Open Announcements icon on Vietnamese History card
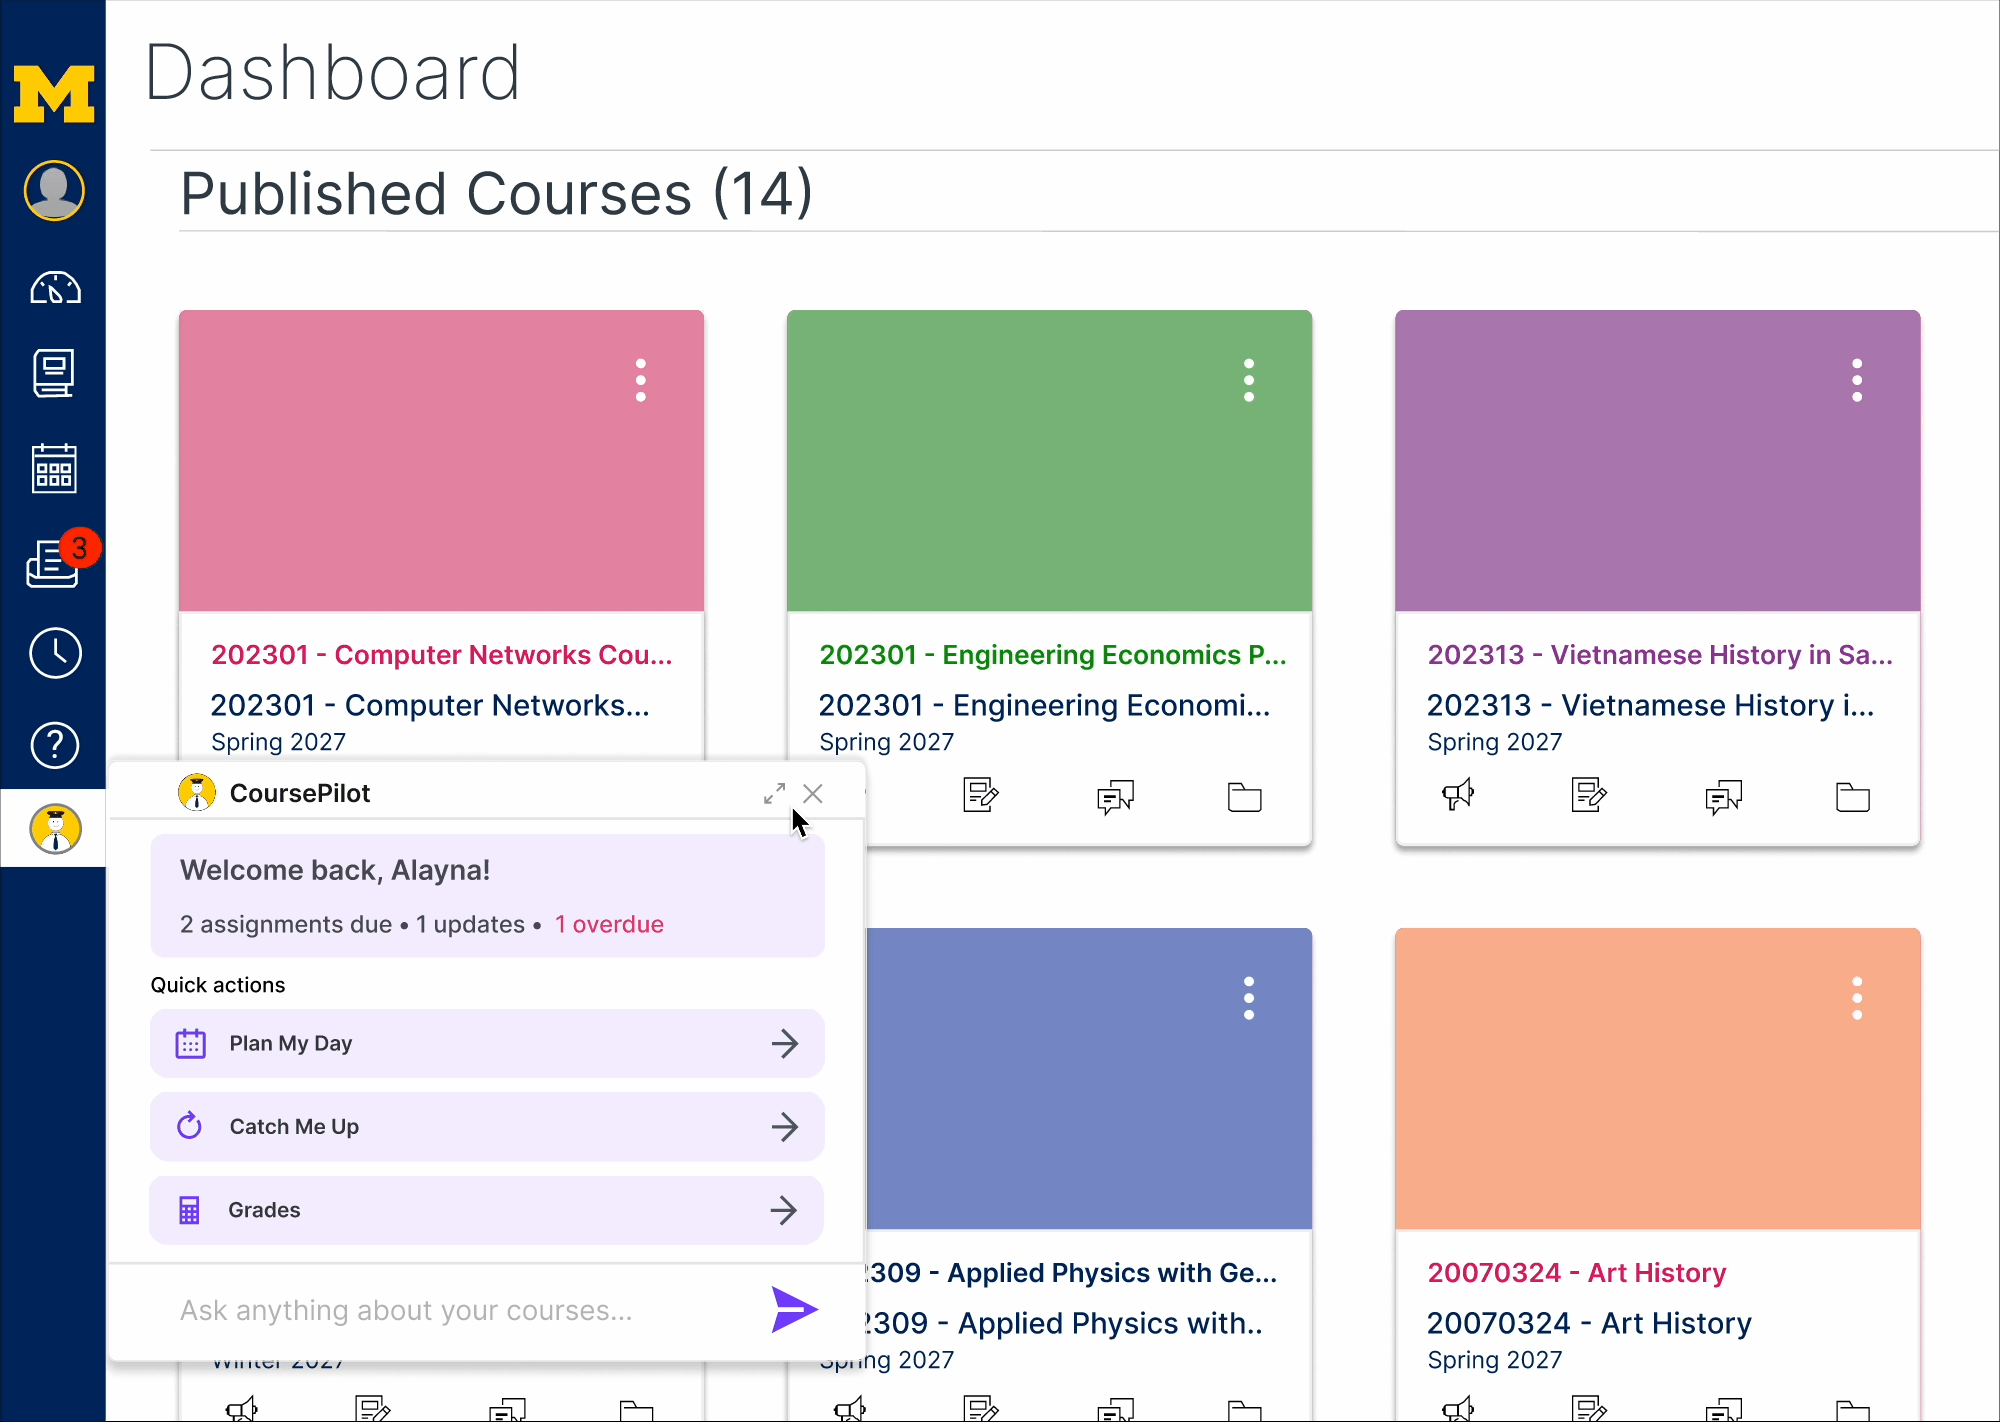Screen dimensions: 2000x1422 pyautogui.click(x=1459, y=795)
